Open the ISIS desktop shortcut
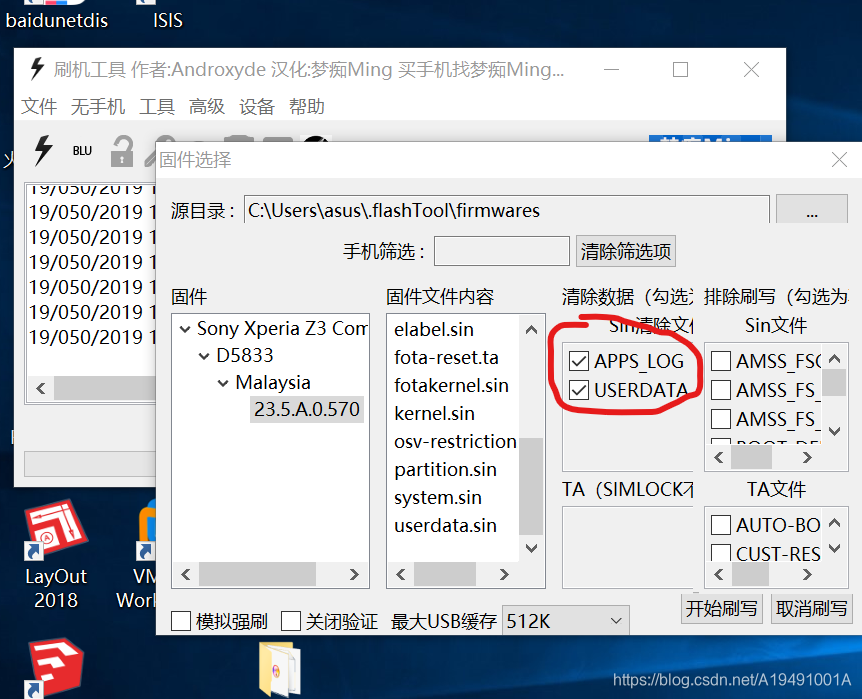This screenshot has height=699, width=862. pyautogui.click(x=167, y=16)
